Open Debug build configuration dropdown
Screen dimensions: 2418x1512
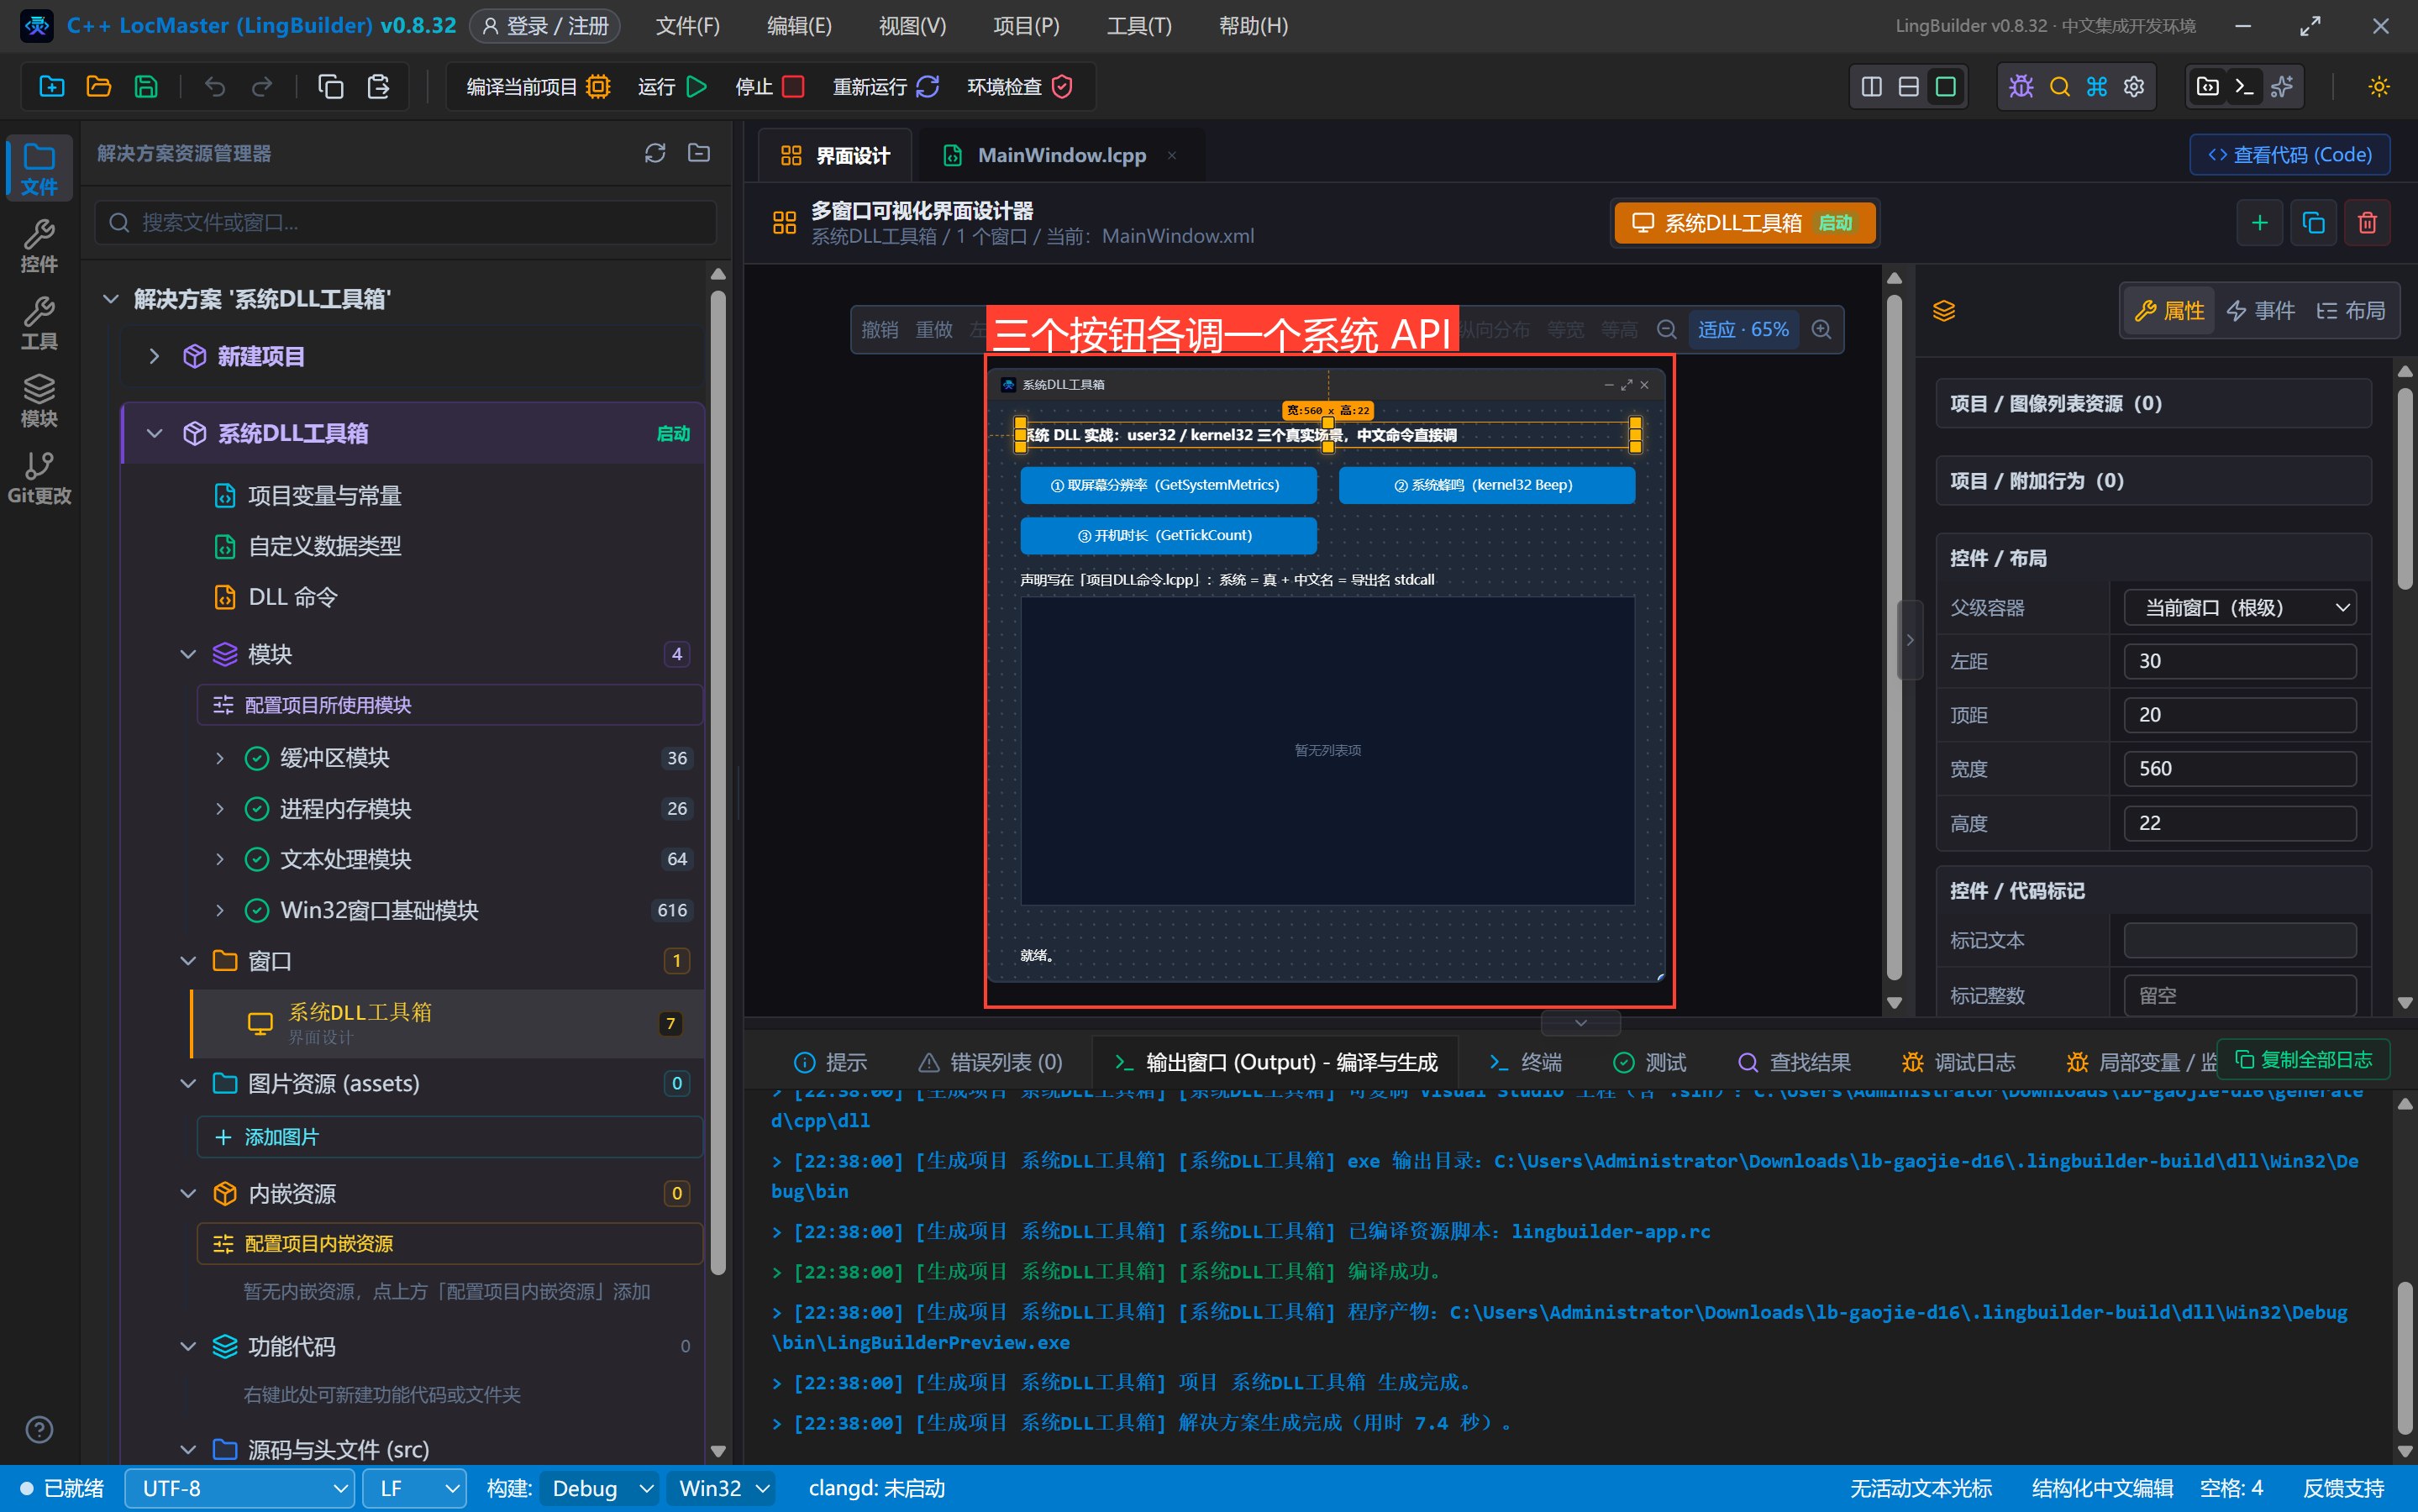[598, 1488]
